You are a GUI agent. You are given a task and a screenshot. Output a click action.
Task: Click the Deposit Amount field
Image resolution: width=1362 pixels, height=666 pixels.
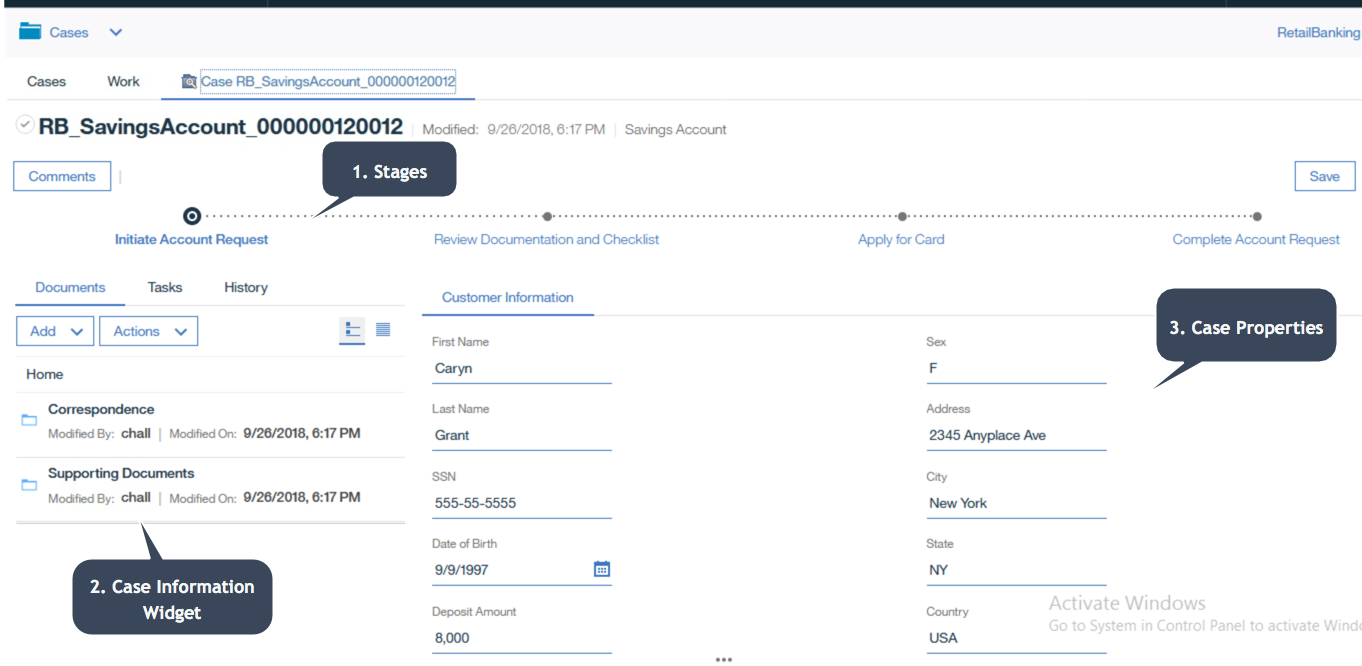point(521,638)
